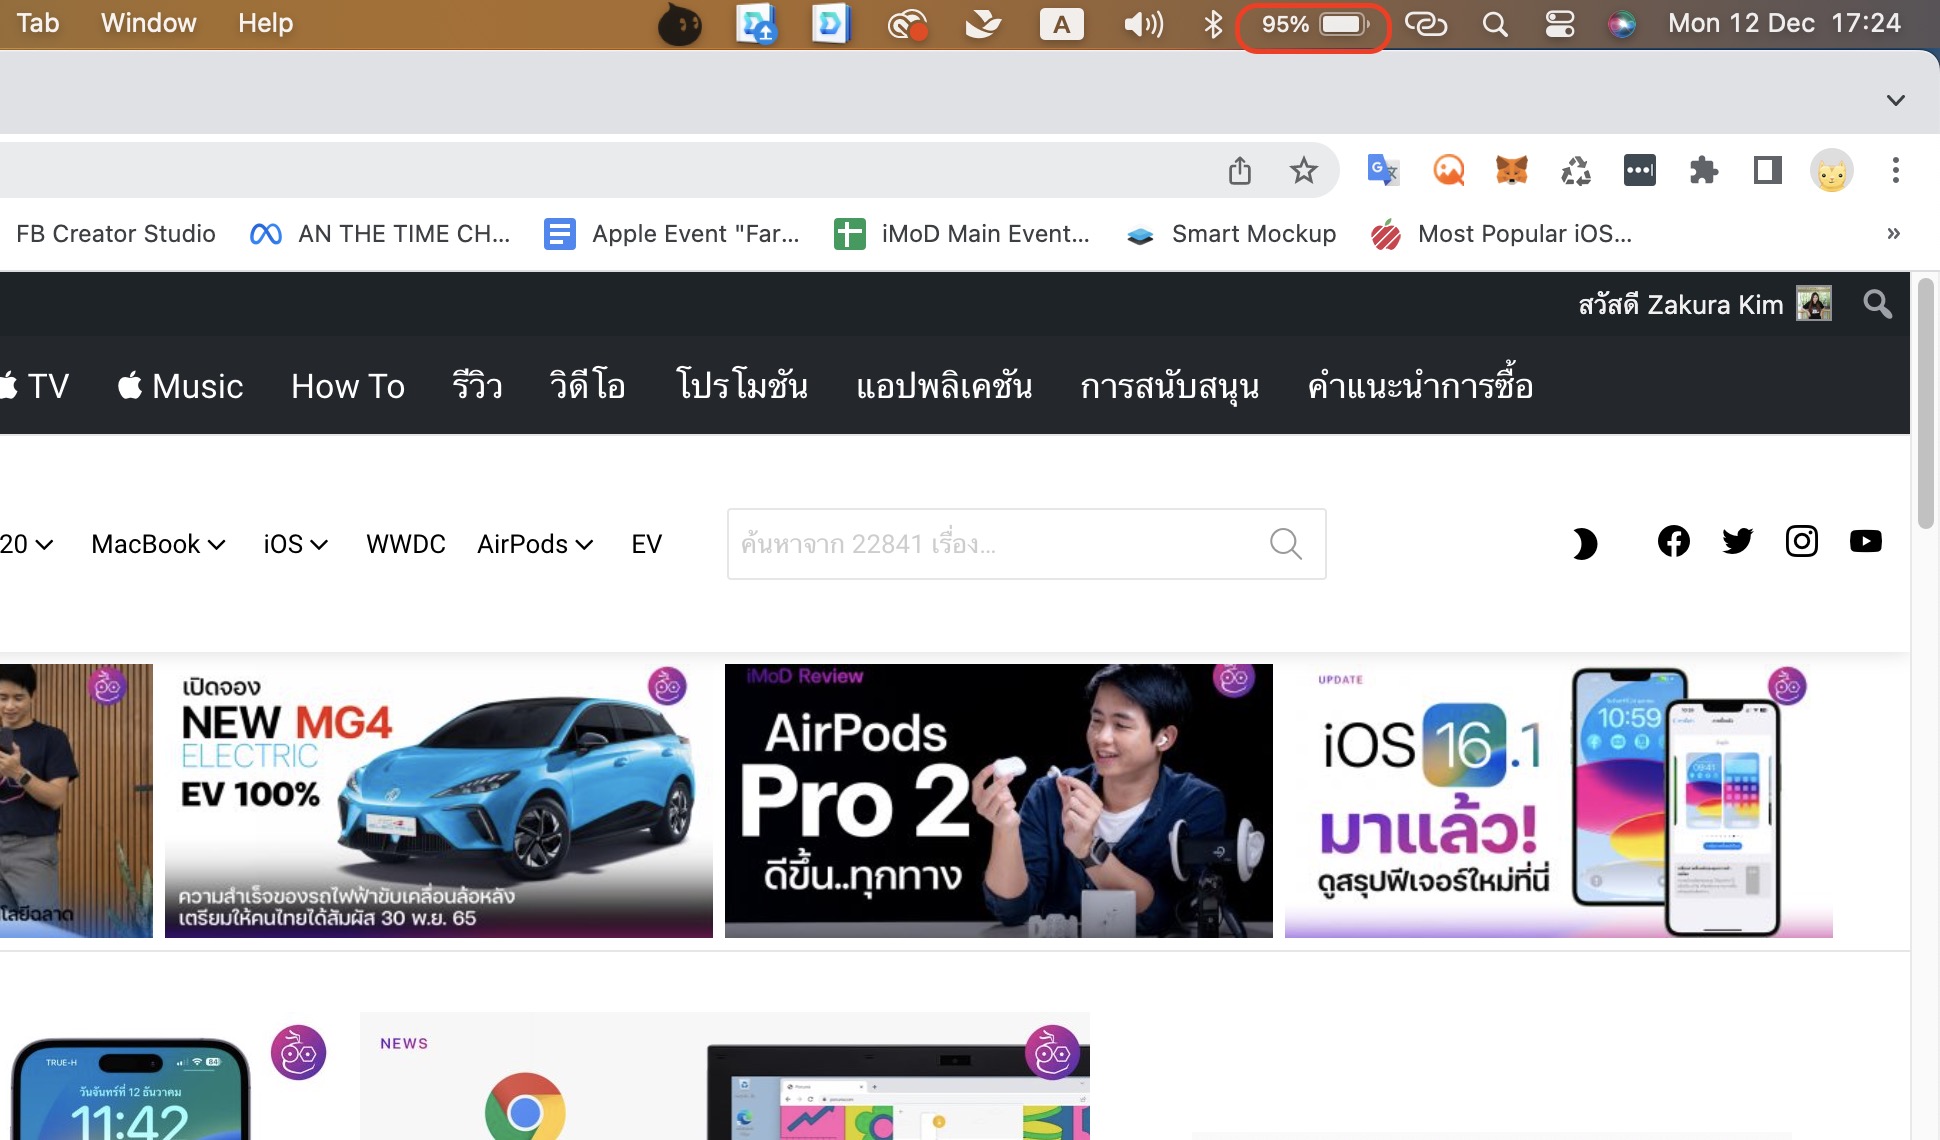The width and height of the screenshot is (1940, 1140).
Task: Open the site's Twitter icon
Action: pos(1737,542)
